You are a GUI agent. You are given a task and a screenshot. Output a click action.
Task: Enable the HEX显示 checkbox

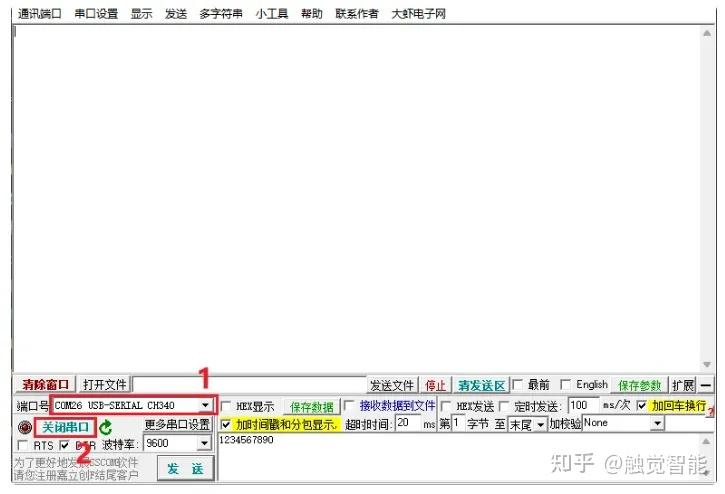coord(226,407)
